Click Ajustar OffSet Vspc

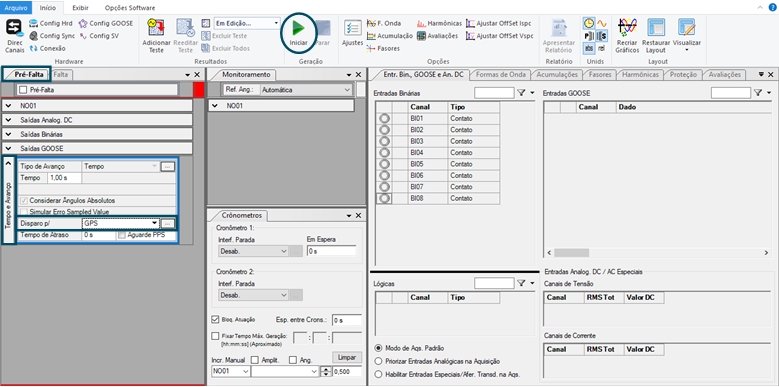point(499,36)
